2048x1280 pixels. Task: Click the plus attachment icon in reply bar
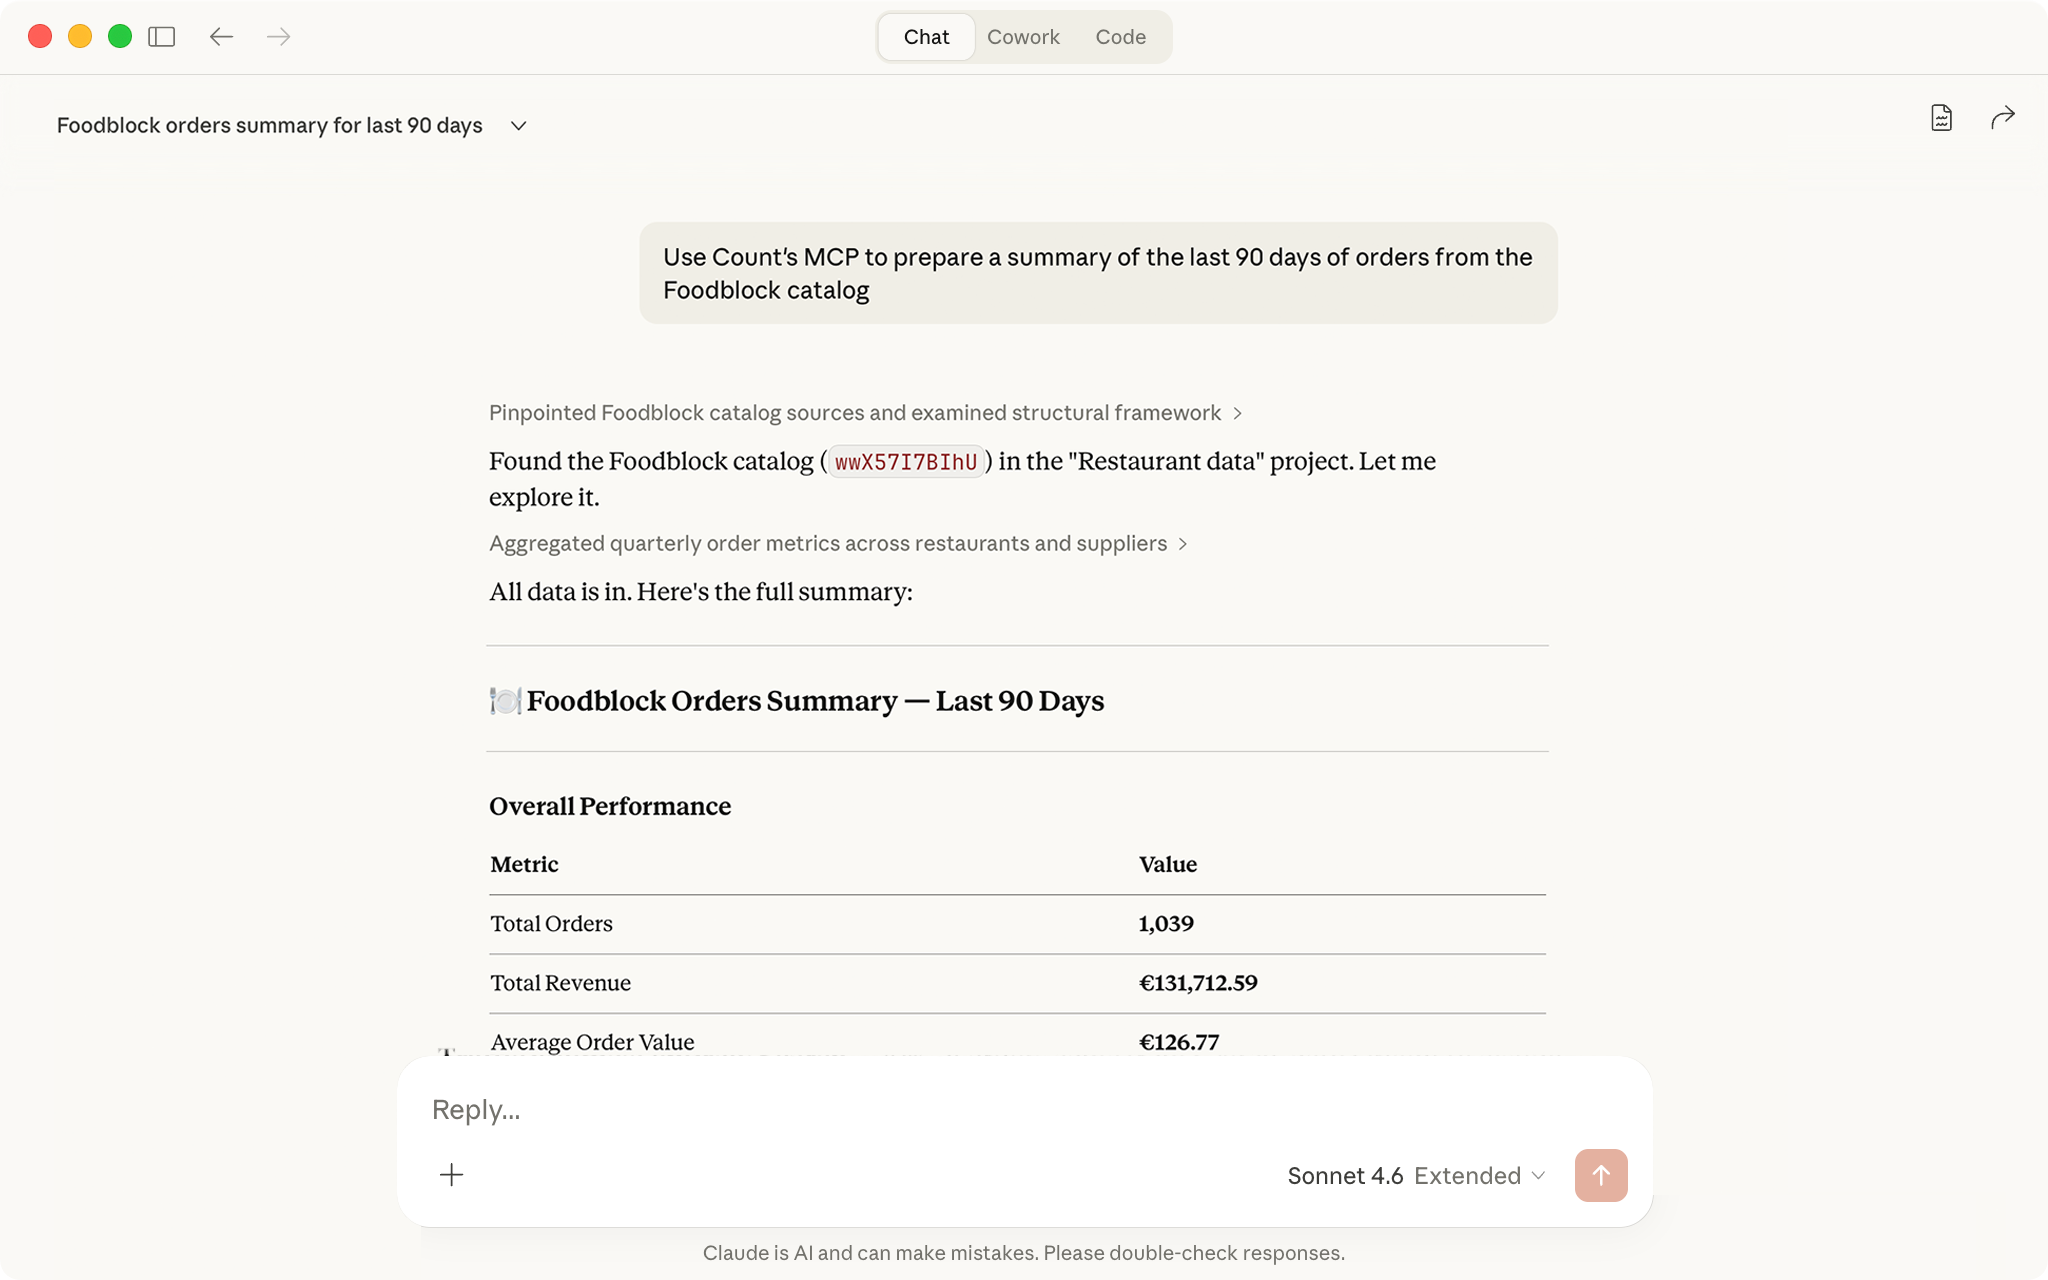coord(452,1174)
